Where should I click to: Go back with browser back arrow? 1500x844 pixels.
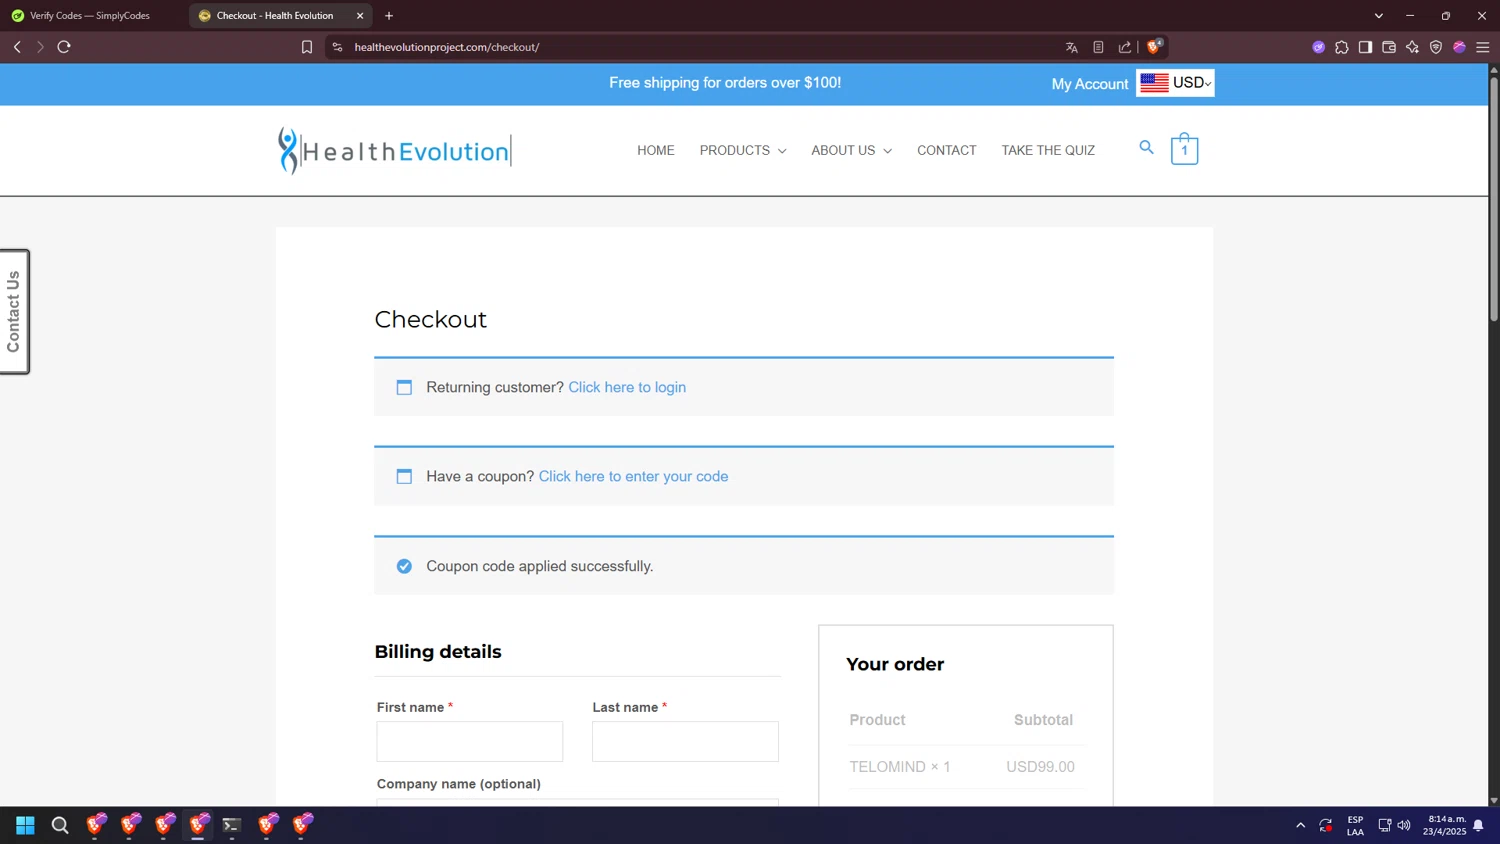[x=17, y=47]
